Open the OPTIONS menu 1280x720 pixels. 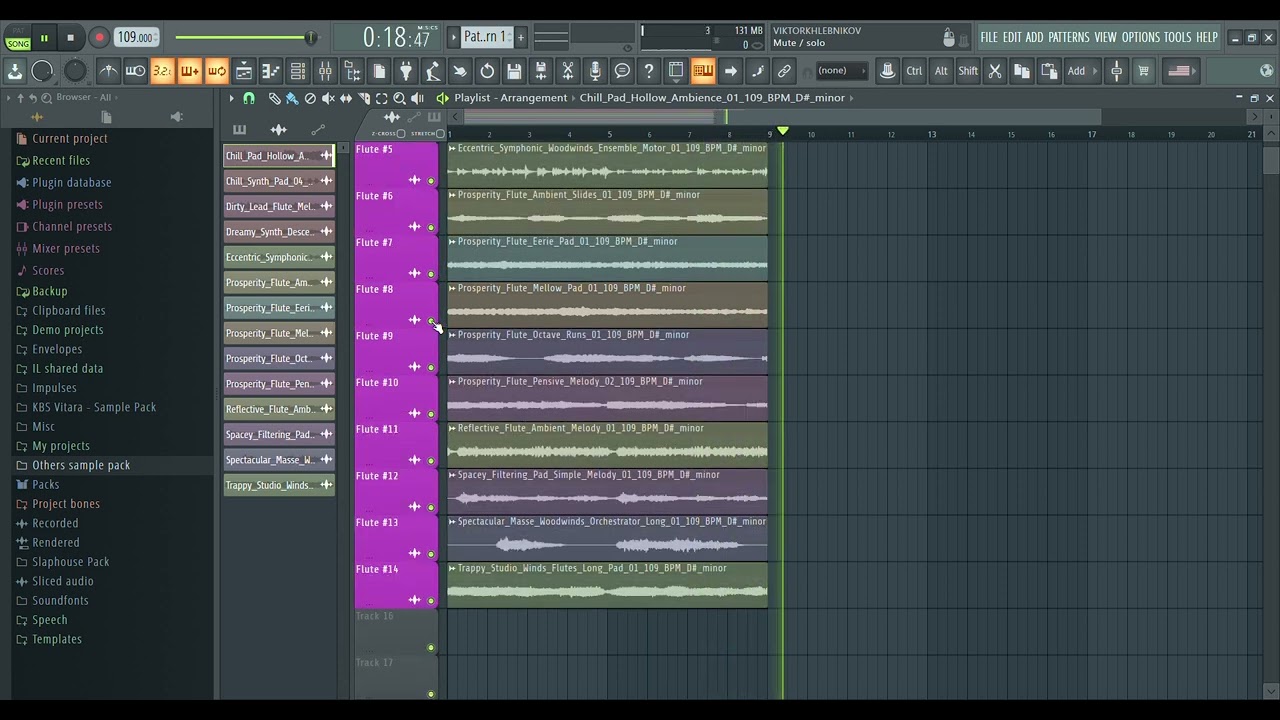[1140, 37]
